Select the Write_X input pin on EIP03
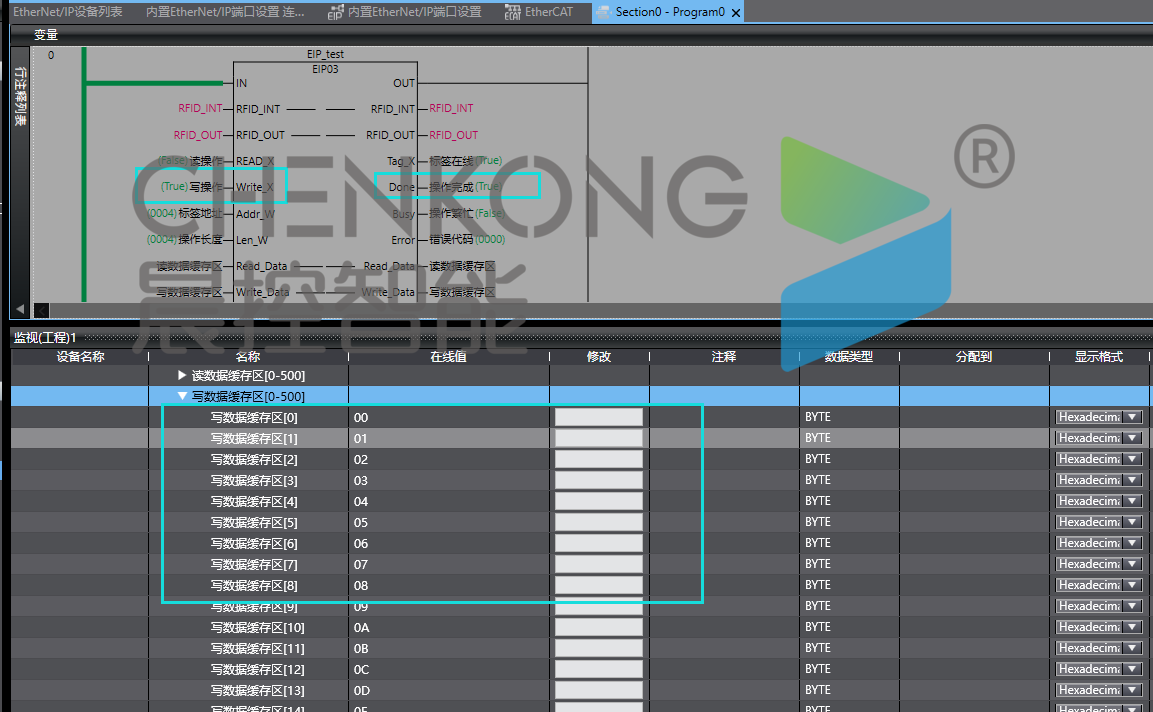The image size is (1153, 712). pos(254,187)
